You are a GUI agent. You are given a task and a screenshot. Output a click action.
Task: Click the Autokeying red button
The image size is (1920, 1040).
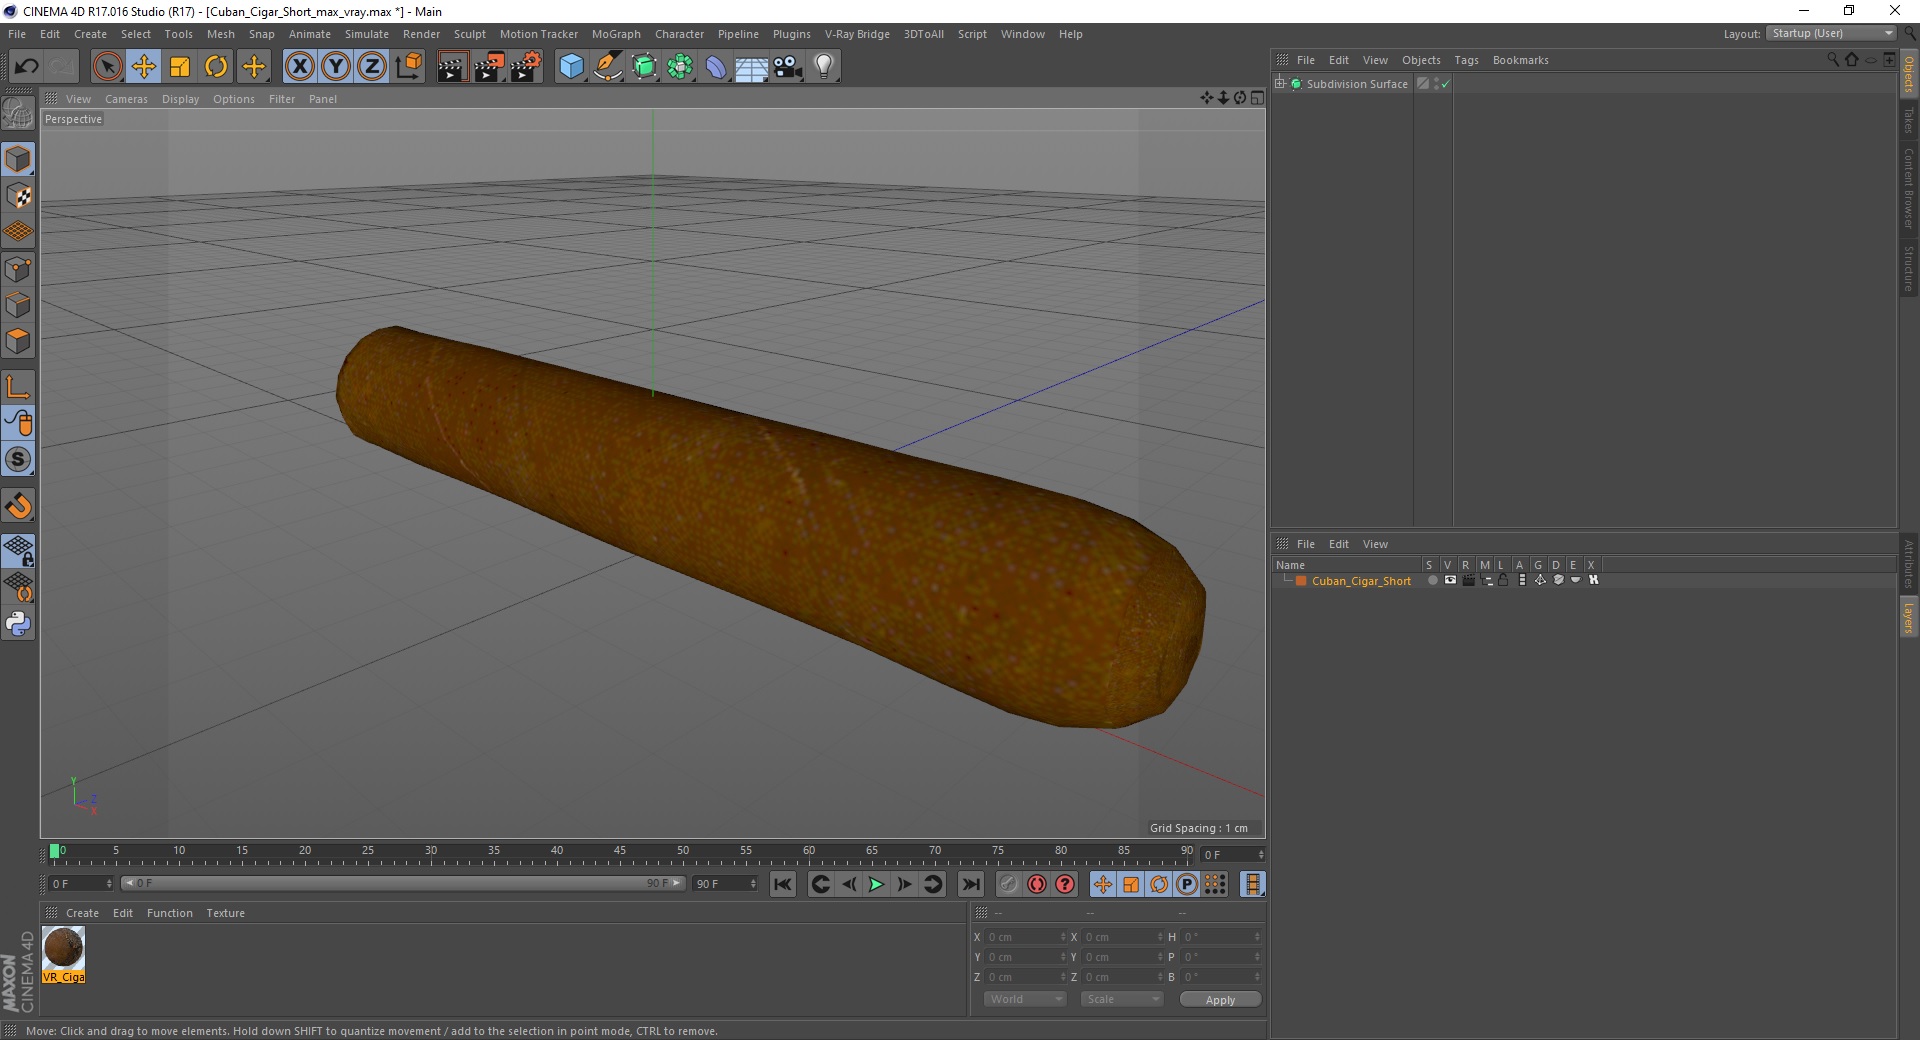click(x=1037, y=884)
